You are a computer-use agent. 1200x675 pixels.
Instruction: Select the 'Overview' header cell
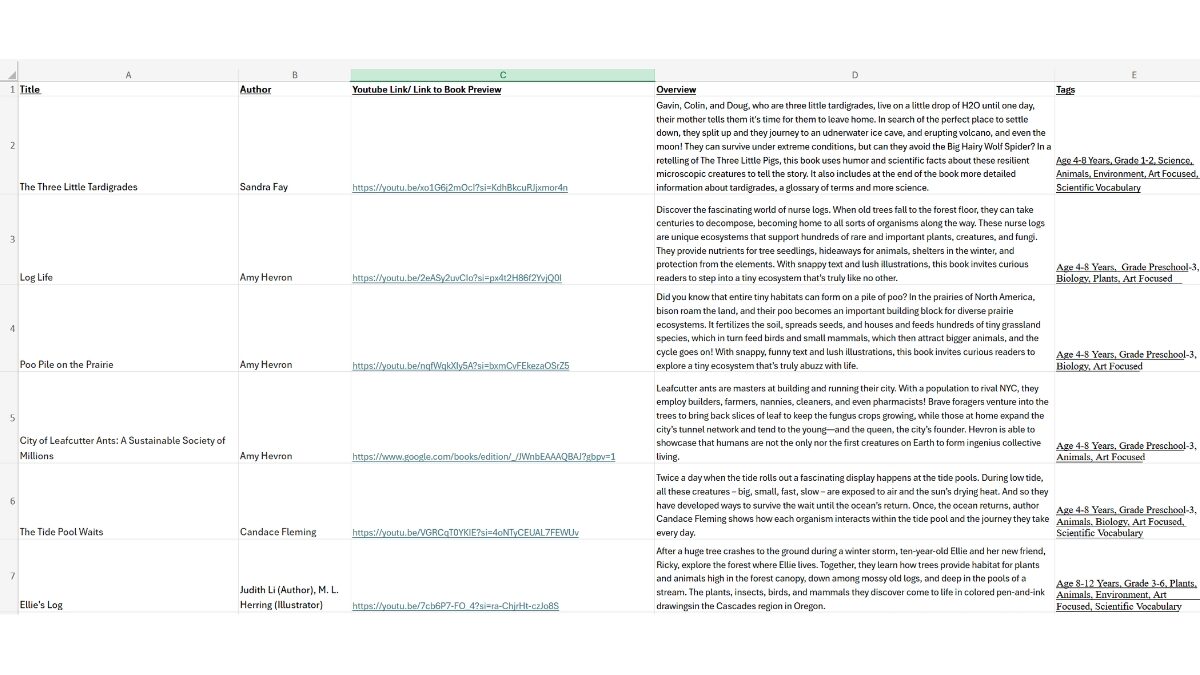pyautogui.click(x=676, y=89)
